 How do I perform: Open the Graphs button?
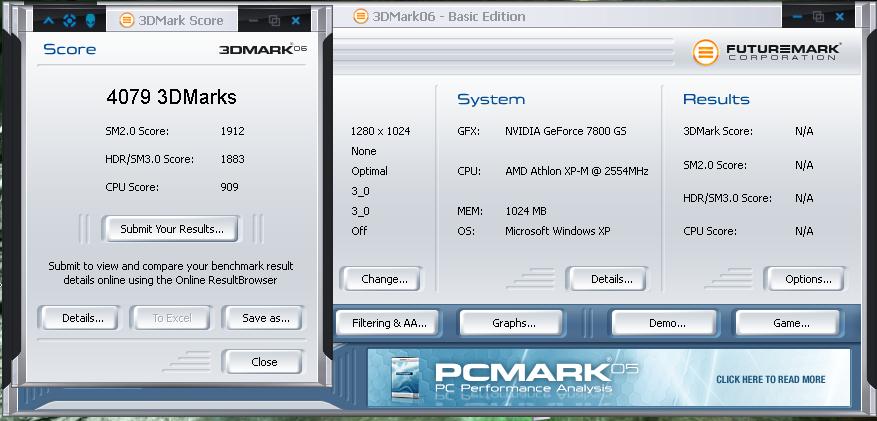point(511,323)
